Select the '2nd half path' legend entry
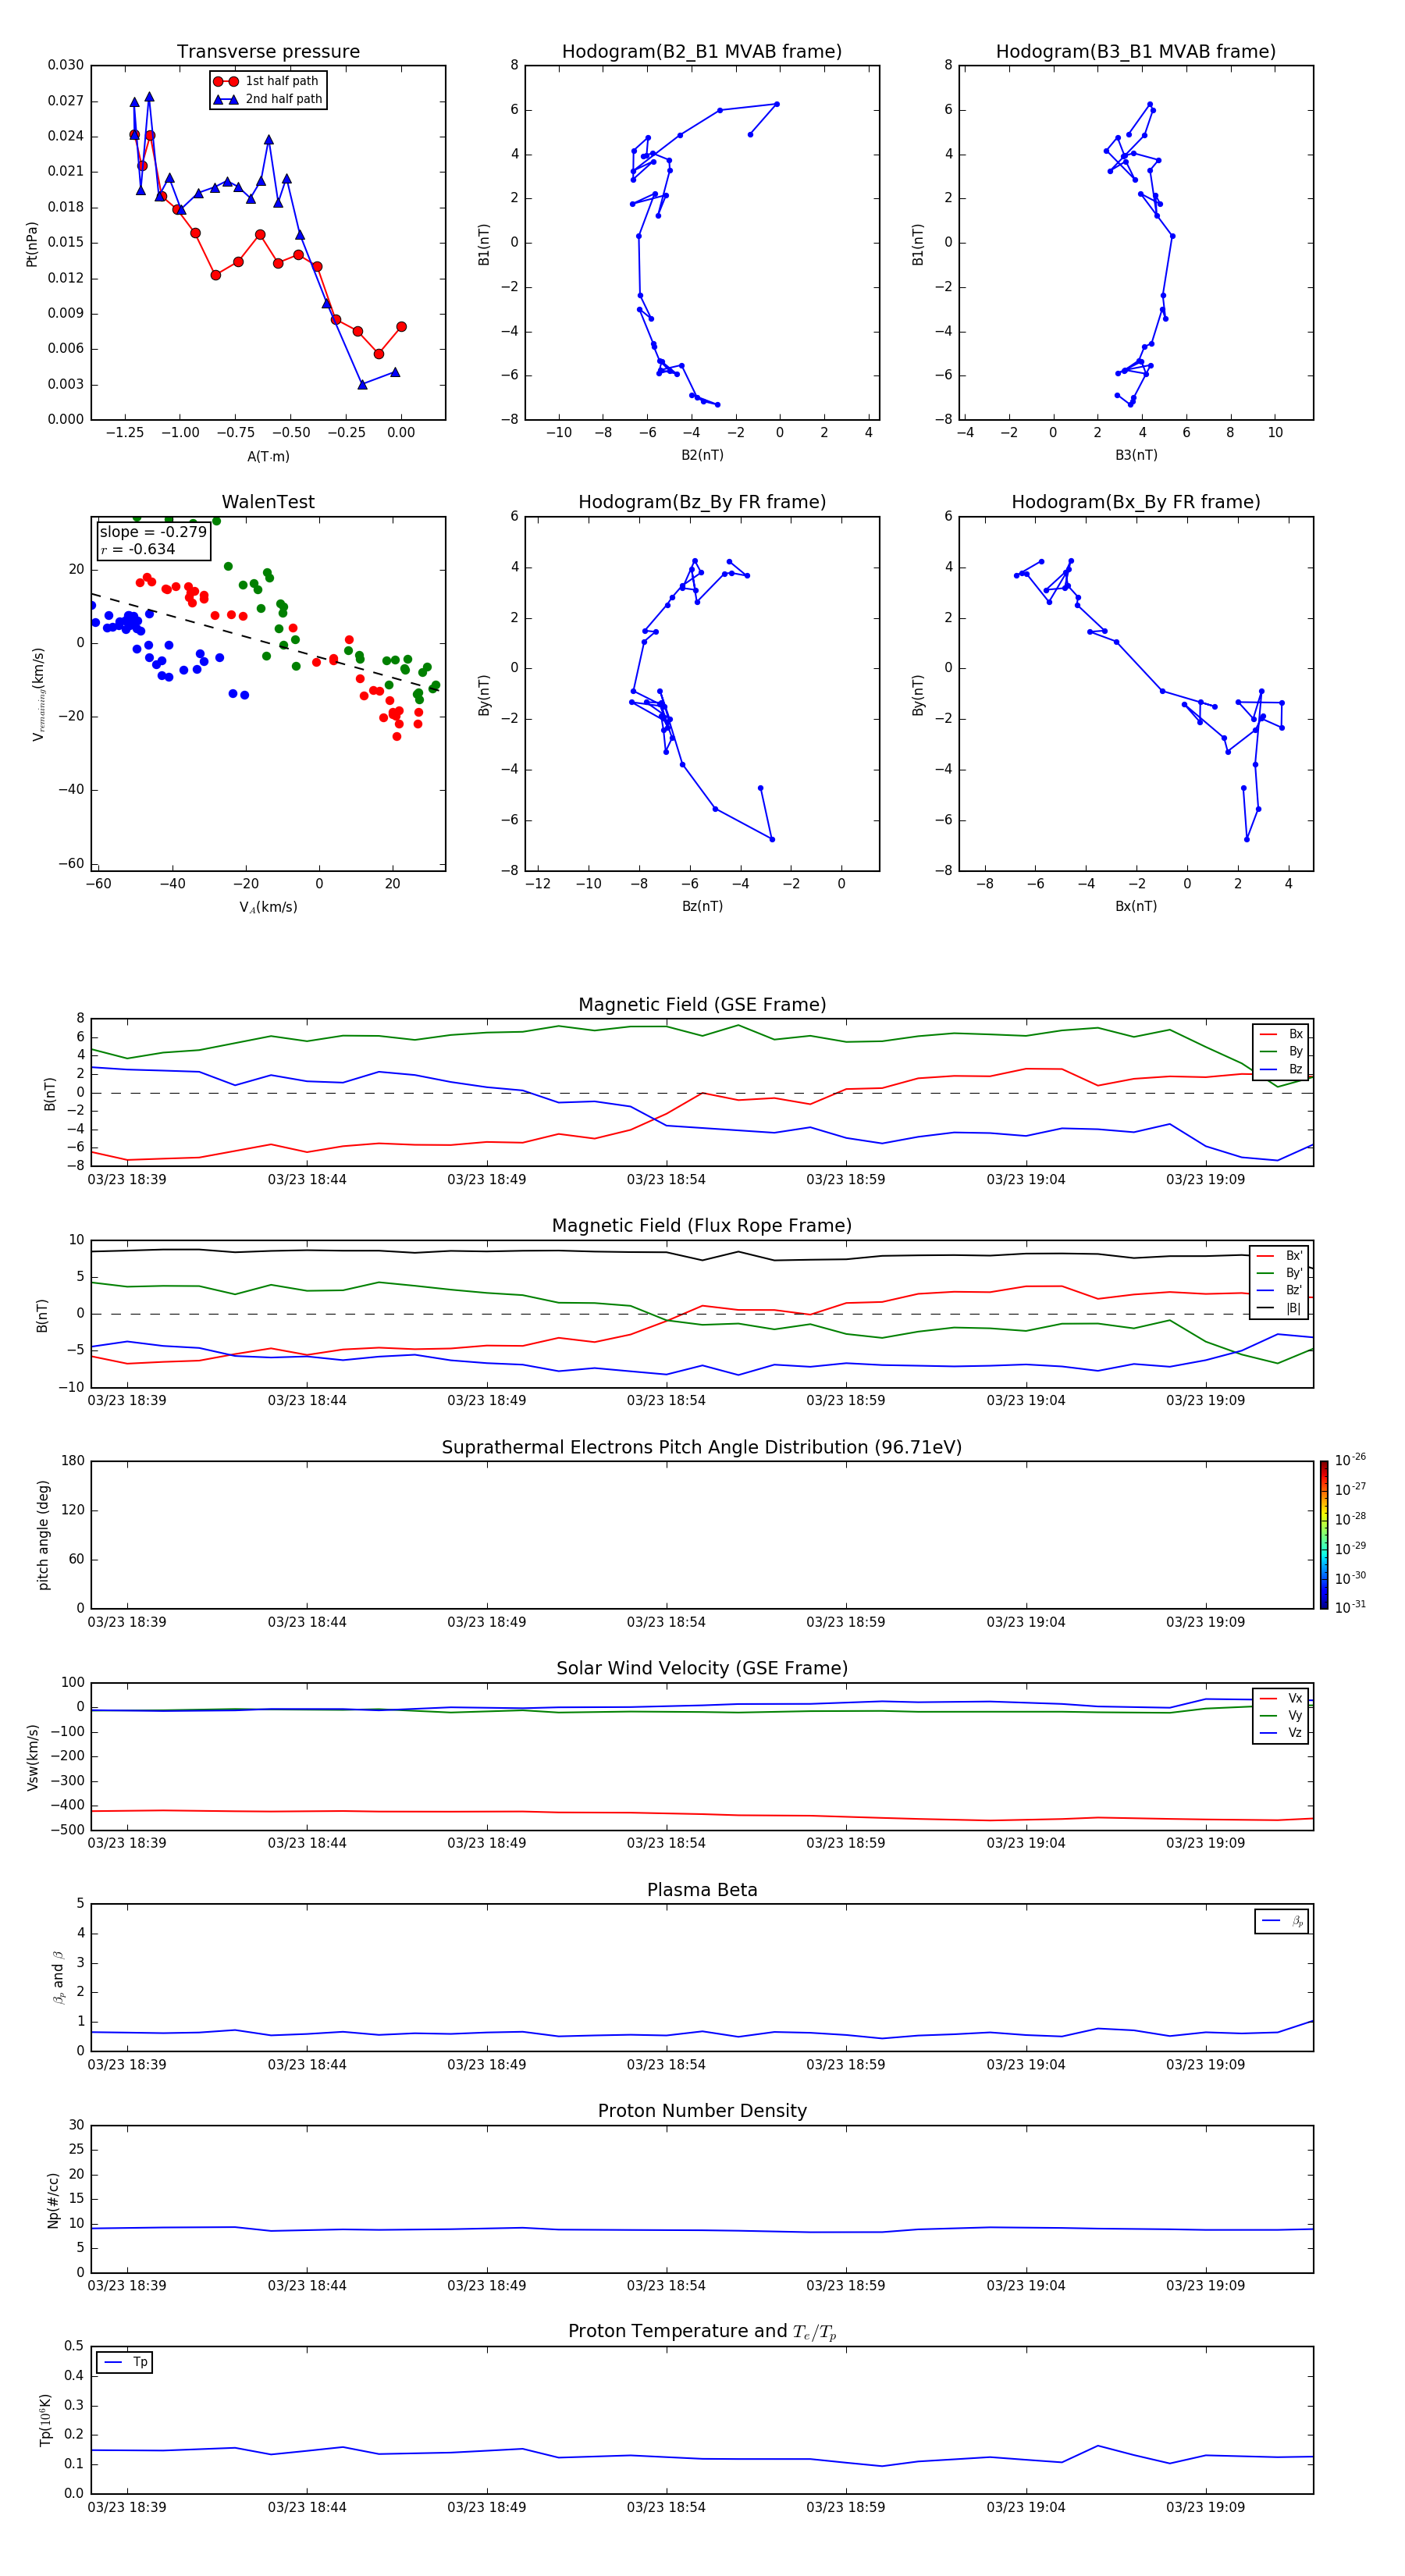The width and height of the screenshot is (1405, 2576). point(267,99)
